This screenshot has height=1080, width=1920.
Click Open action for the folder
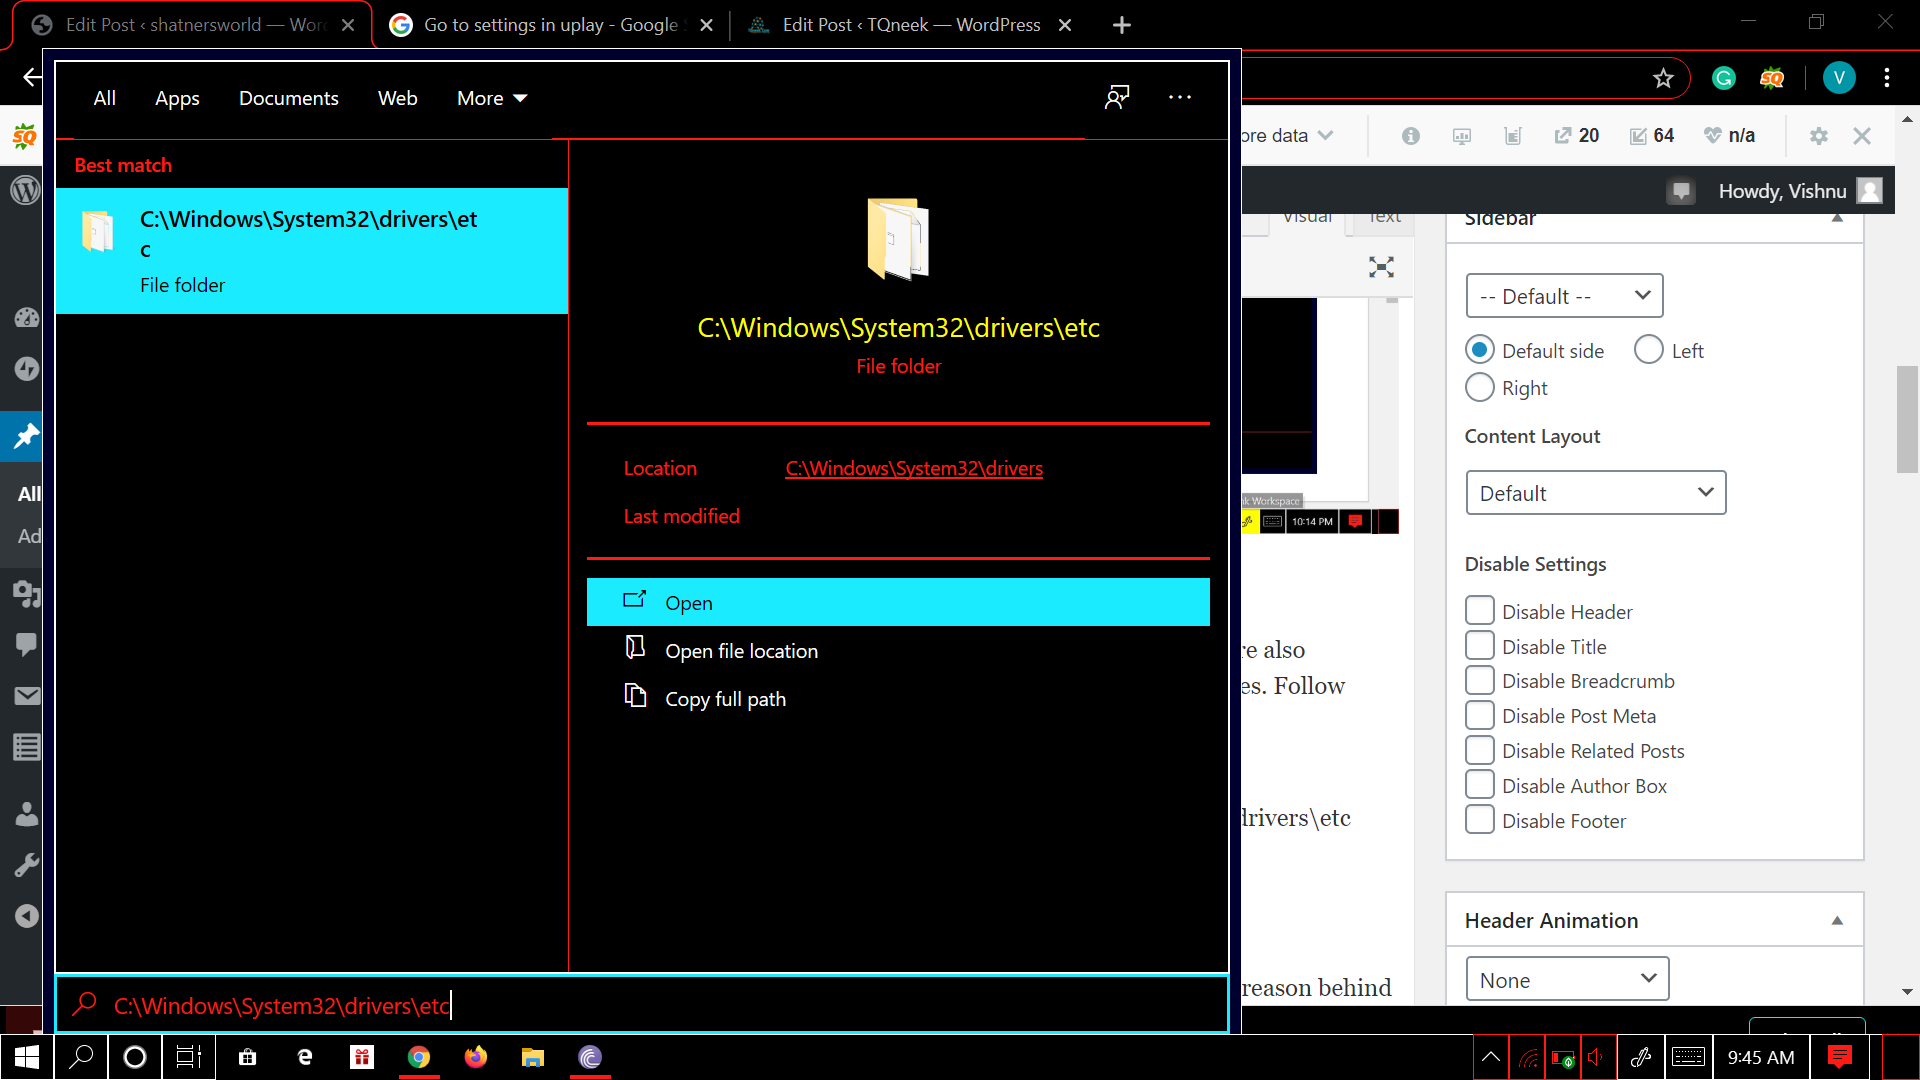coord(898,602)
